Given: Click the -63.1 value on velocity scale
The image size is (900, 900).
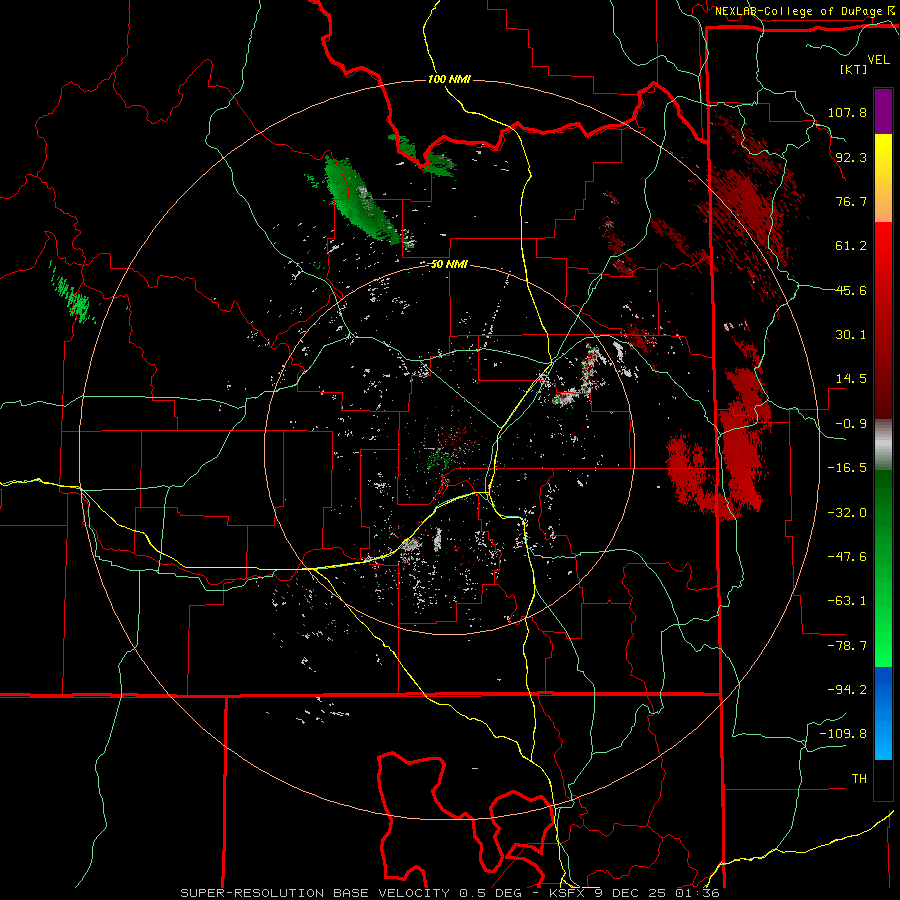Looking at the screenshot, I should coord(847,601).
